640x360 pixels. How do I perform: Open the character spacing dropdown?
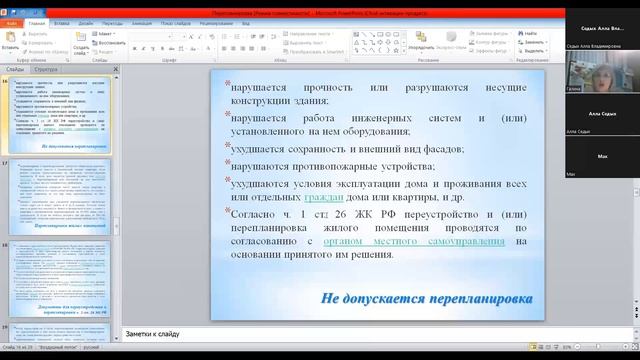tap(182, 49)
